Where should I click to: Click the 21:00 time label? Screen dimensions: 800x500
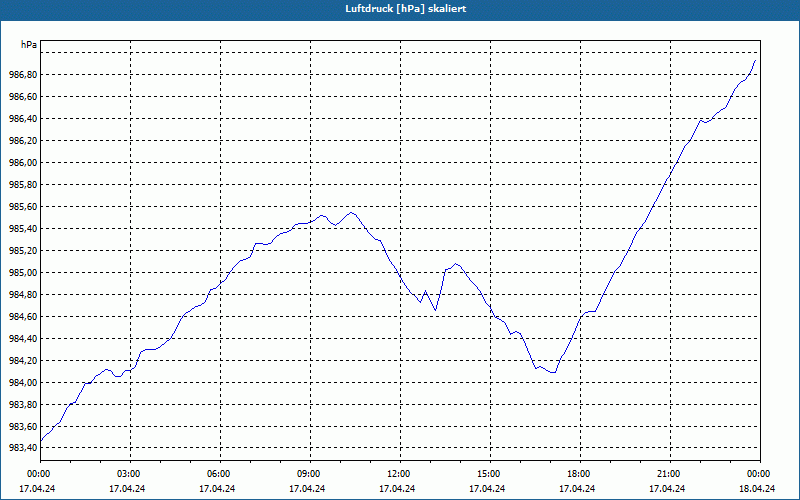[670, 474]
